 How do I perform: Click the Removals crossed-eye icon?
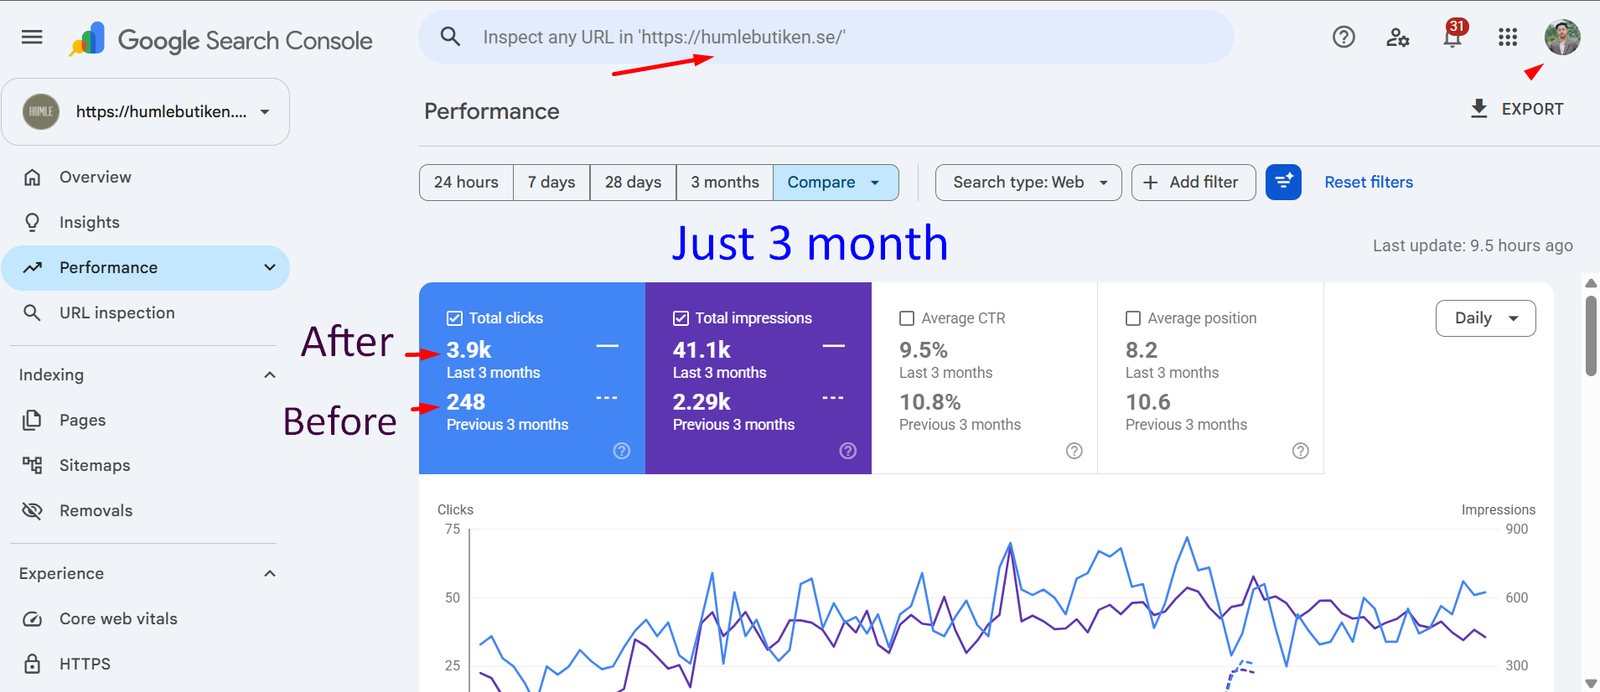coord(32,510)
